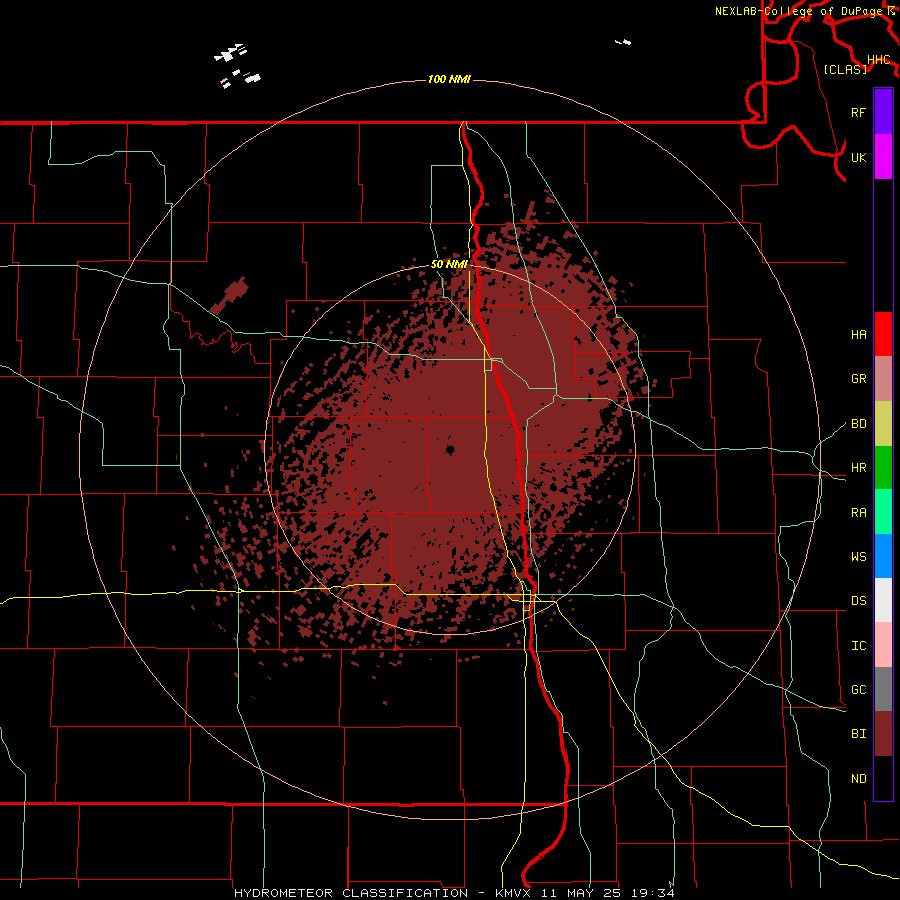Click the UK magenta legend swatch
This screenshot has height=900, width=900.
(x=883, y=157)
